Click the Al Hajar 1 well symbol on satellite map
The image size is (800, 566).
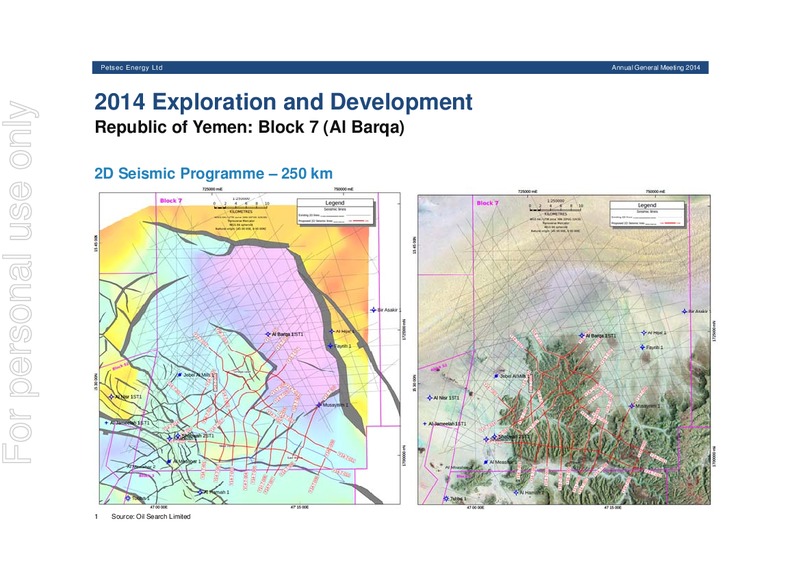tap(644, 333)
